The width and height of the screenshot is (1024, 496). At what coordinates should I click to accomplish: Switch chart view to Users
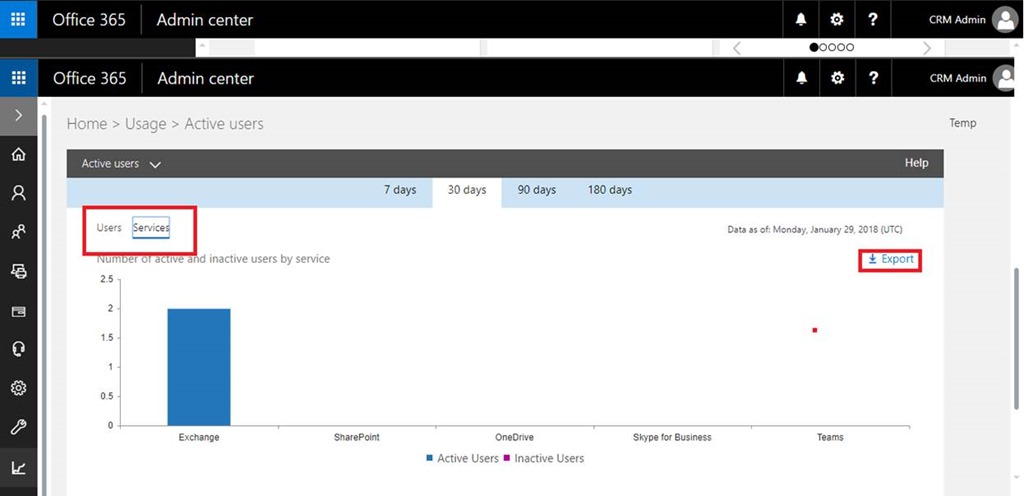tap(109, 228)
